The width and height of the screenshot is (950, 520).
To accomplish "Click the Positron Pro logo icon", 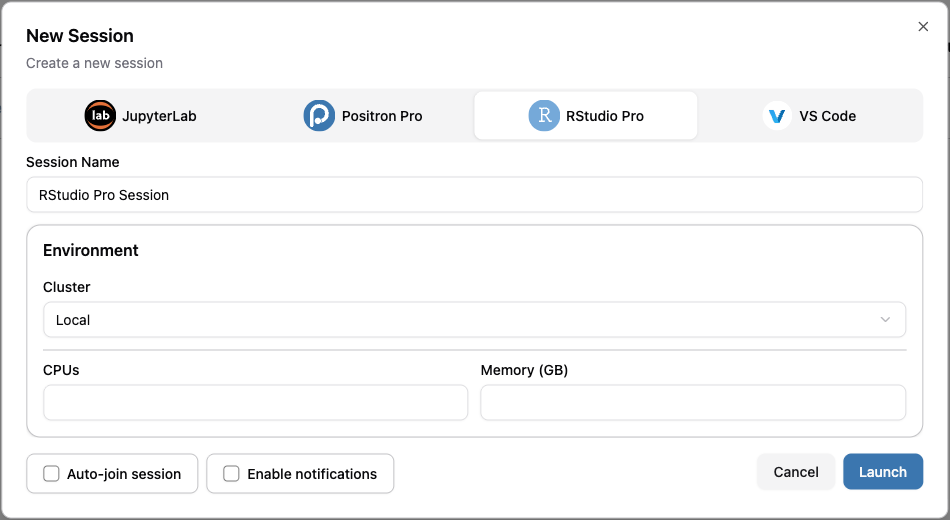I will (319, 116).
